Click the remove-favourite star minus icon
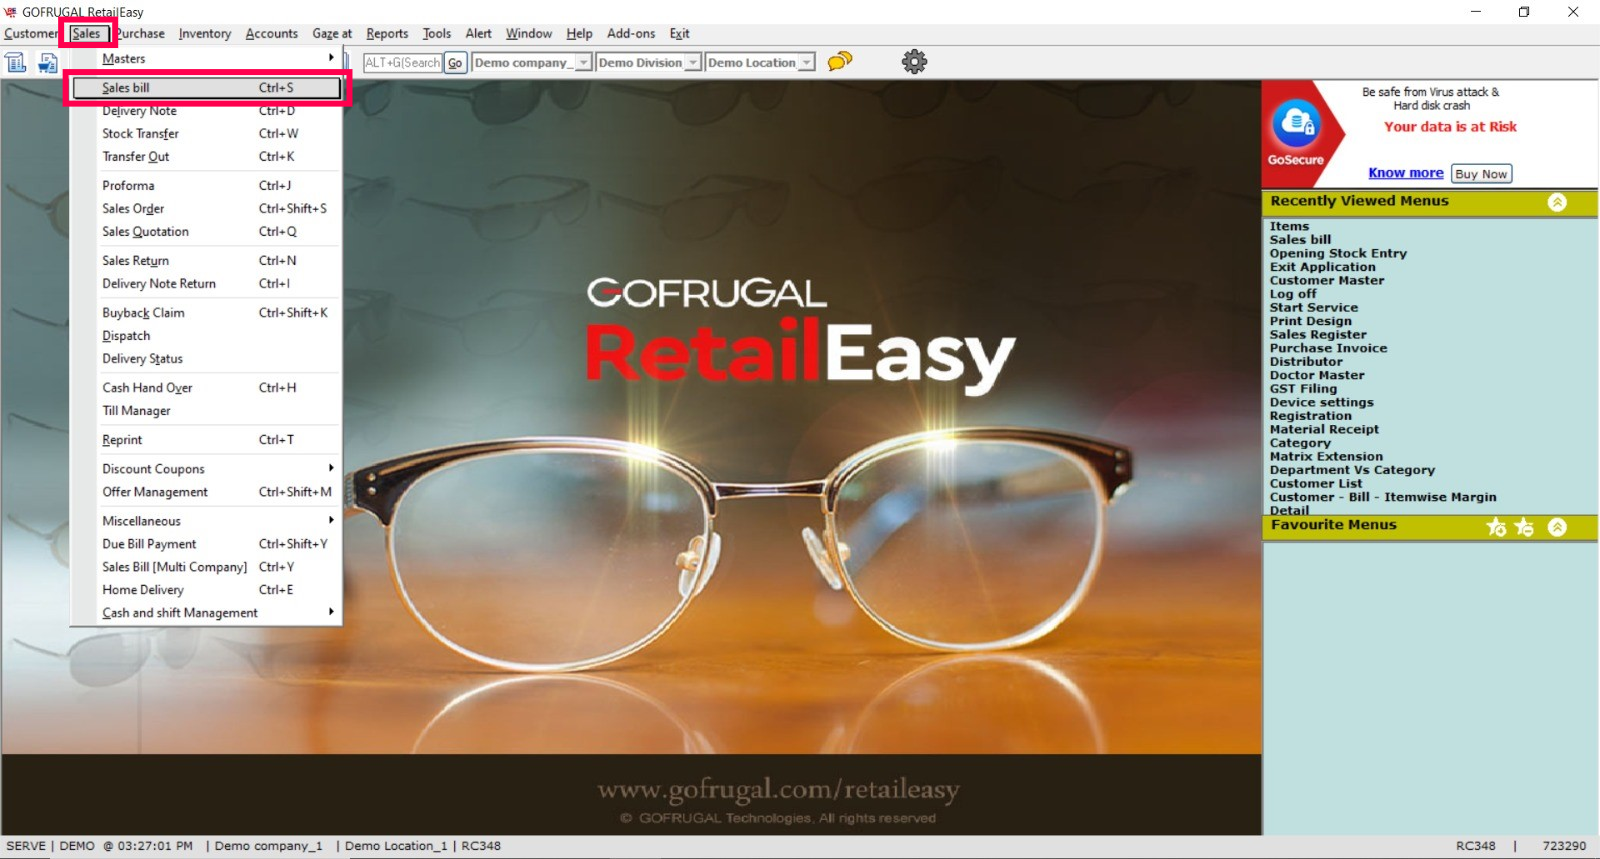Image resolution: width=1600 pixels, height=859 pixels. click(x=1524, y=527)
